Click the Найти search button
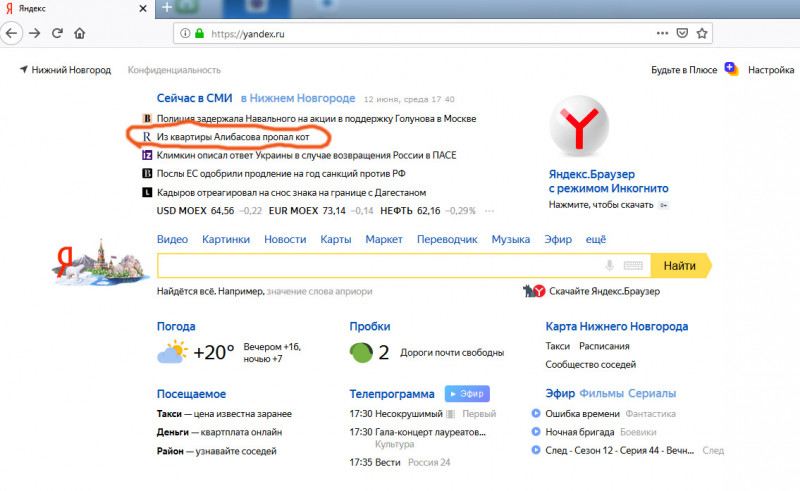Image resolution: width=800 pixels, height=491 pixels. click(x=680, y=265)
